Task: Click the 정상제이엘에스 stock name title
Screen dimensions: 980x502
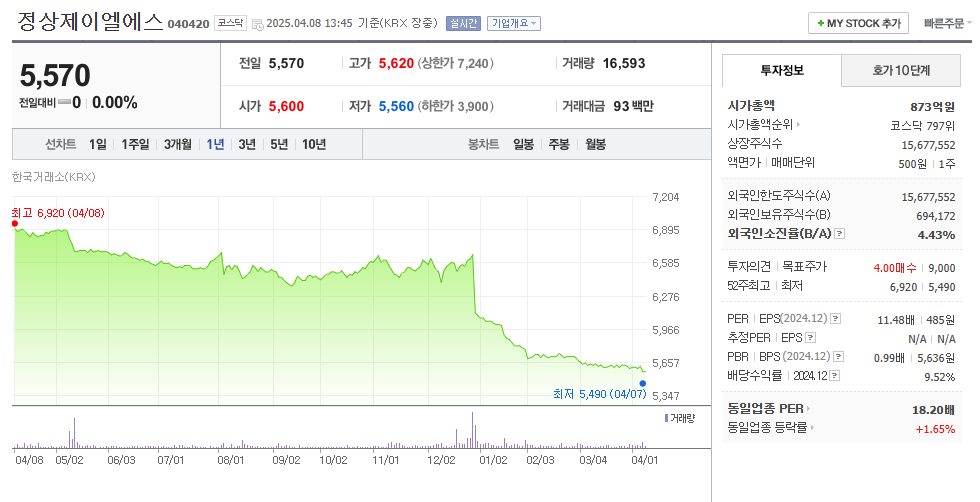Action: [89, 22]
